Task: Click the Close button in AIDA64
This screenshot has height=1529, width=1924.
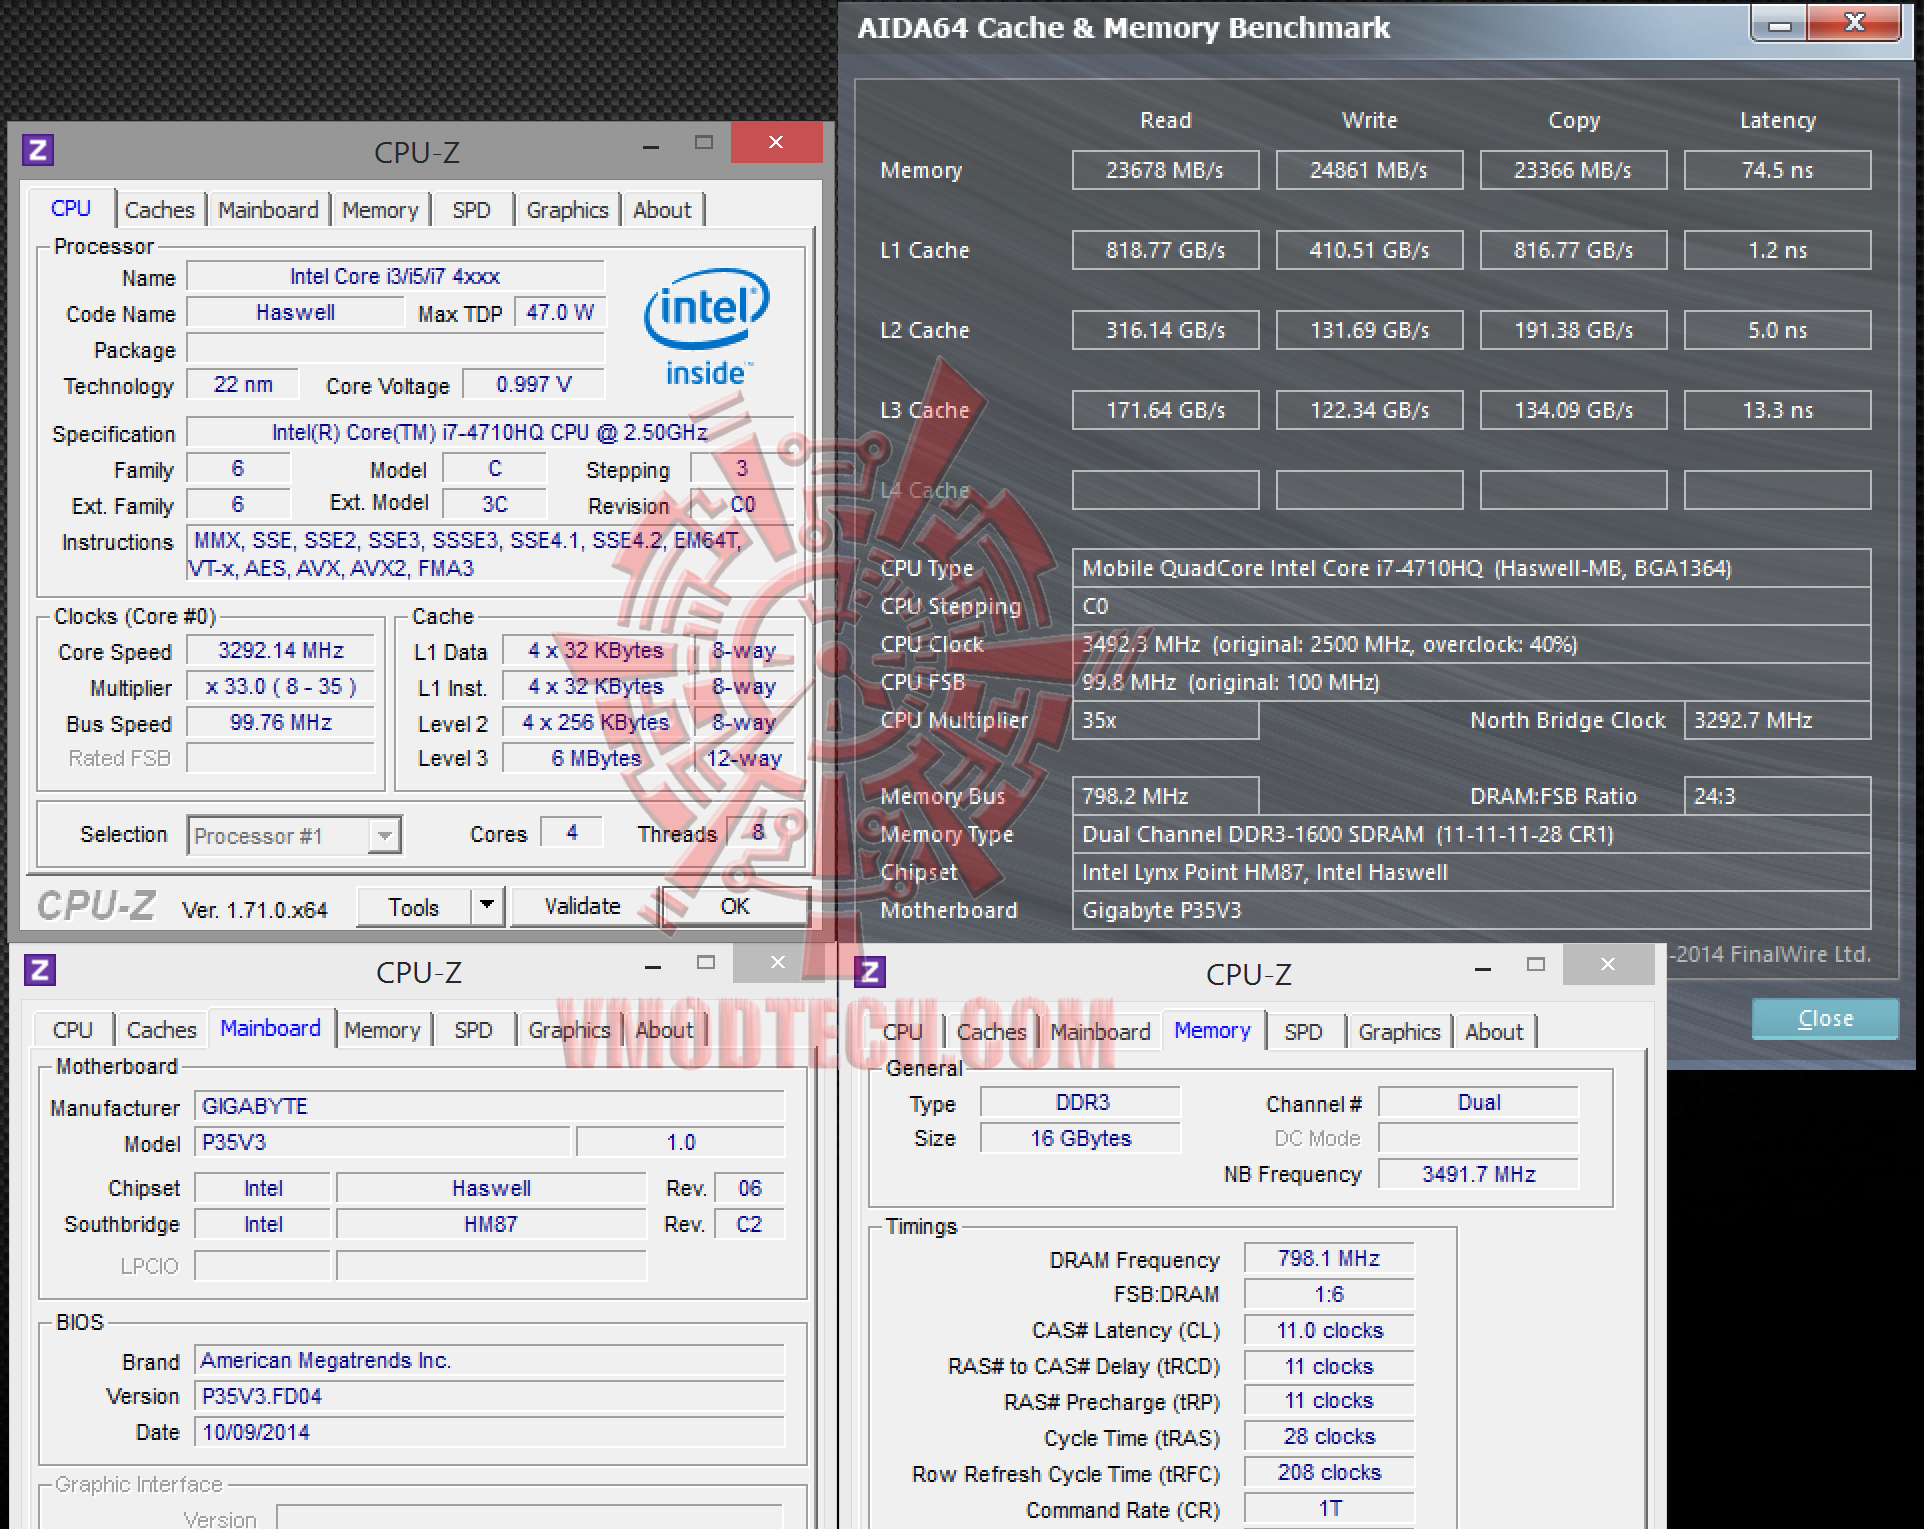Action: [1824, 1018]
